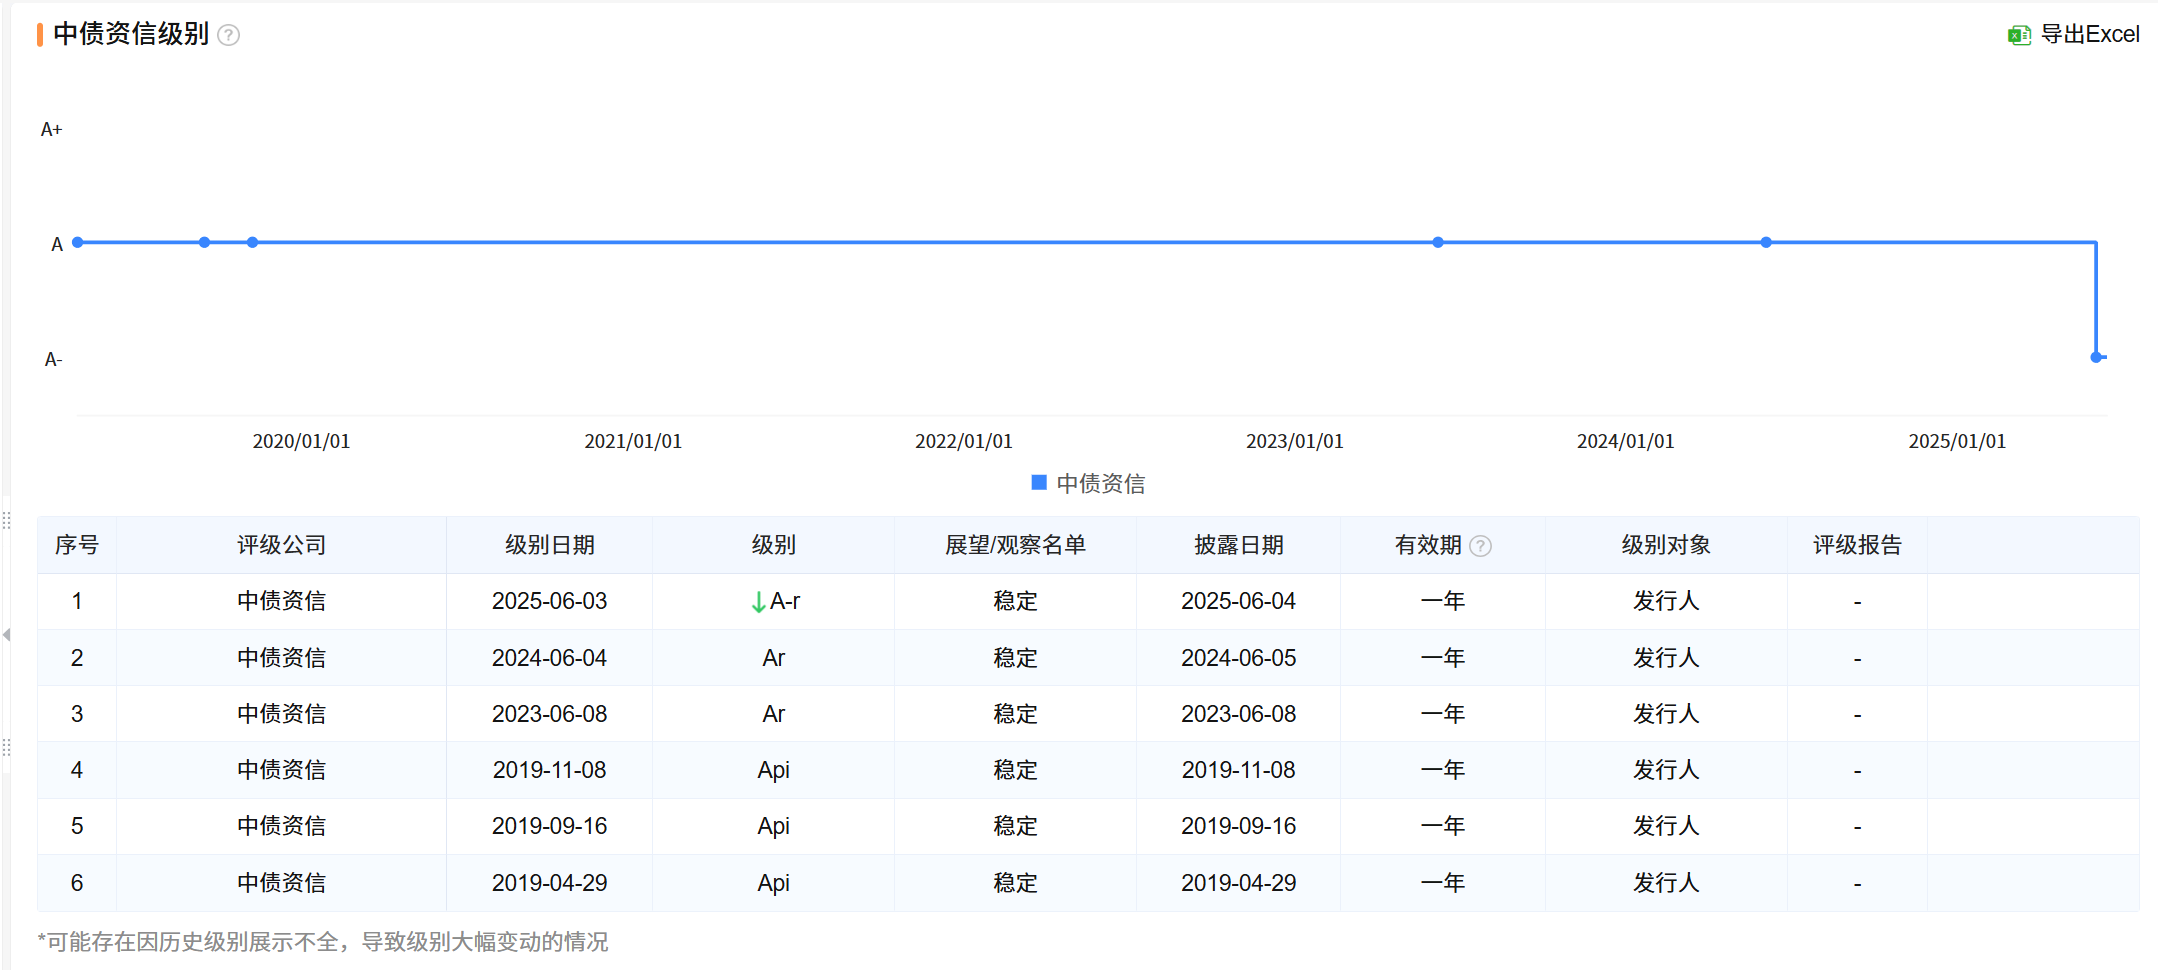Click the 级别 column header
Screen dimensions: 2158x970
click(773, 545)
